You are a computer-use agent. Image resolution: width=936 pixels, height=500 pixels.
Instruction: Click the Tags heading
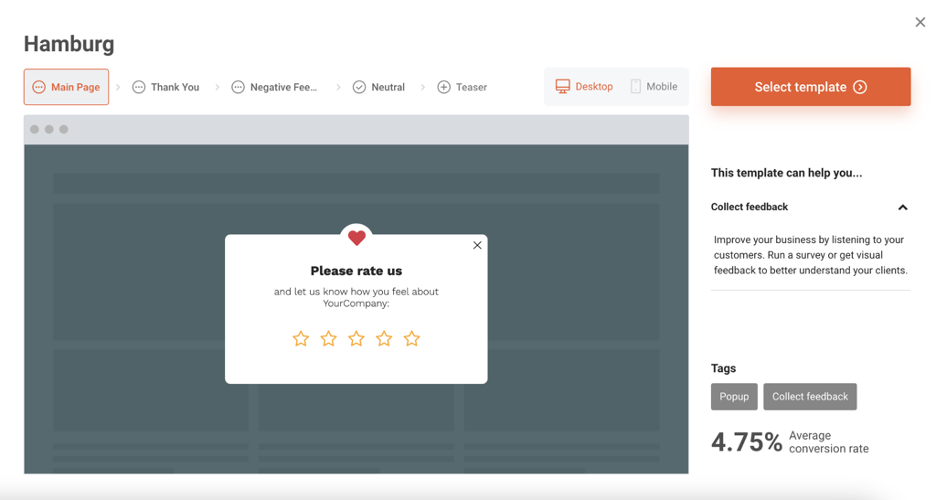[x=723, y=368]
